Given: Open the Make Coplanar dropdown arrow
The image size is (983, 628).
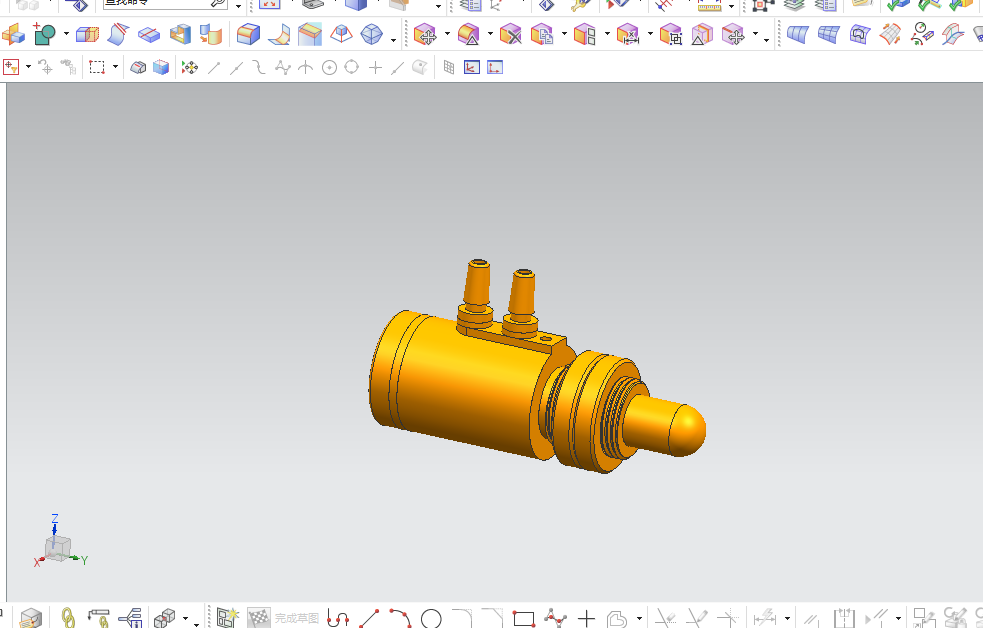Looking at the screenshot, I should (x=607, y=34).
